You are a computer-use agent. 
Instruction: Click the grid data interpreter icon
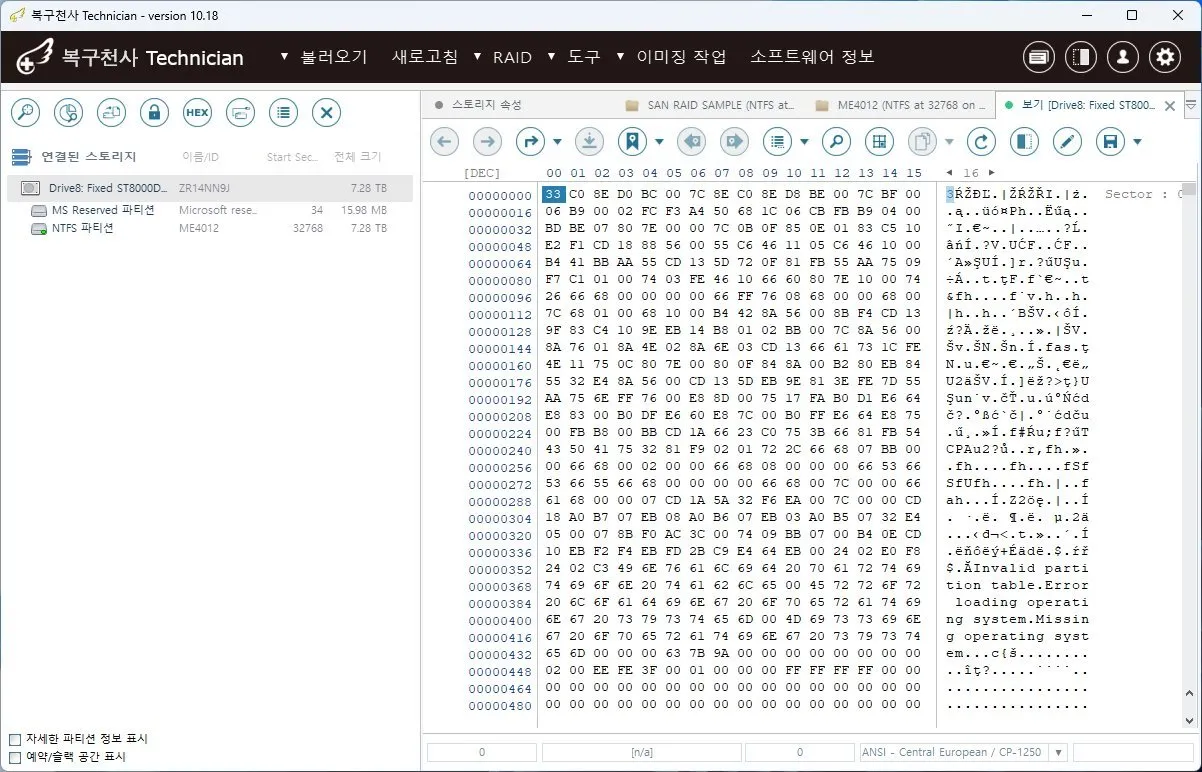tap(879, 142)
